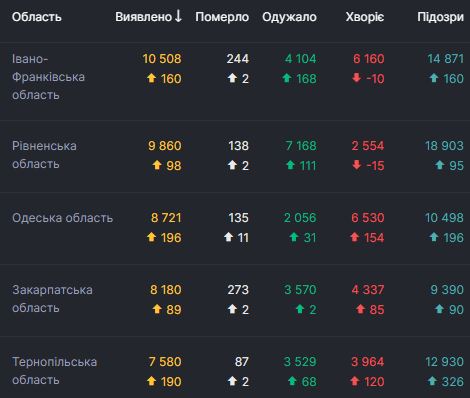Sort table by Підозри column header

coord(440,17)
